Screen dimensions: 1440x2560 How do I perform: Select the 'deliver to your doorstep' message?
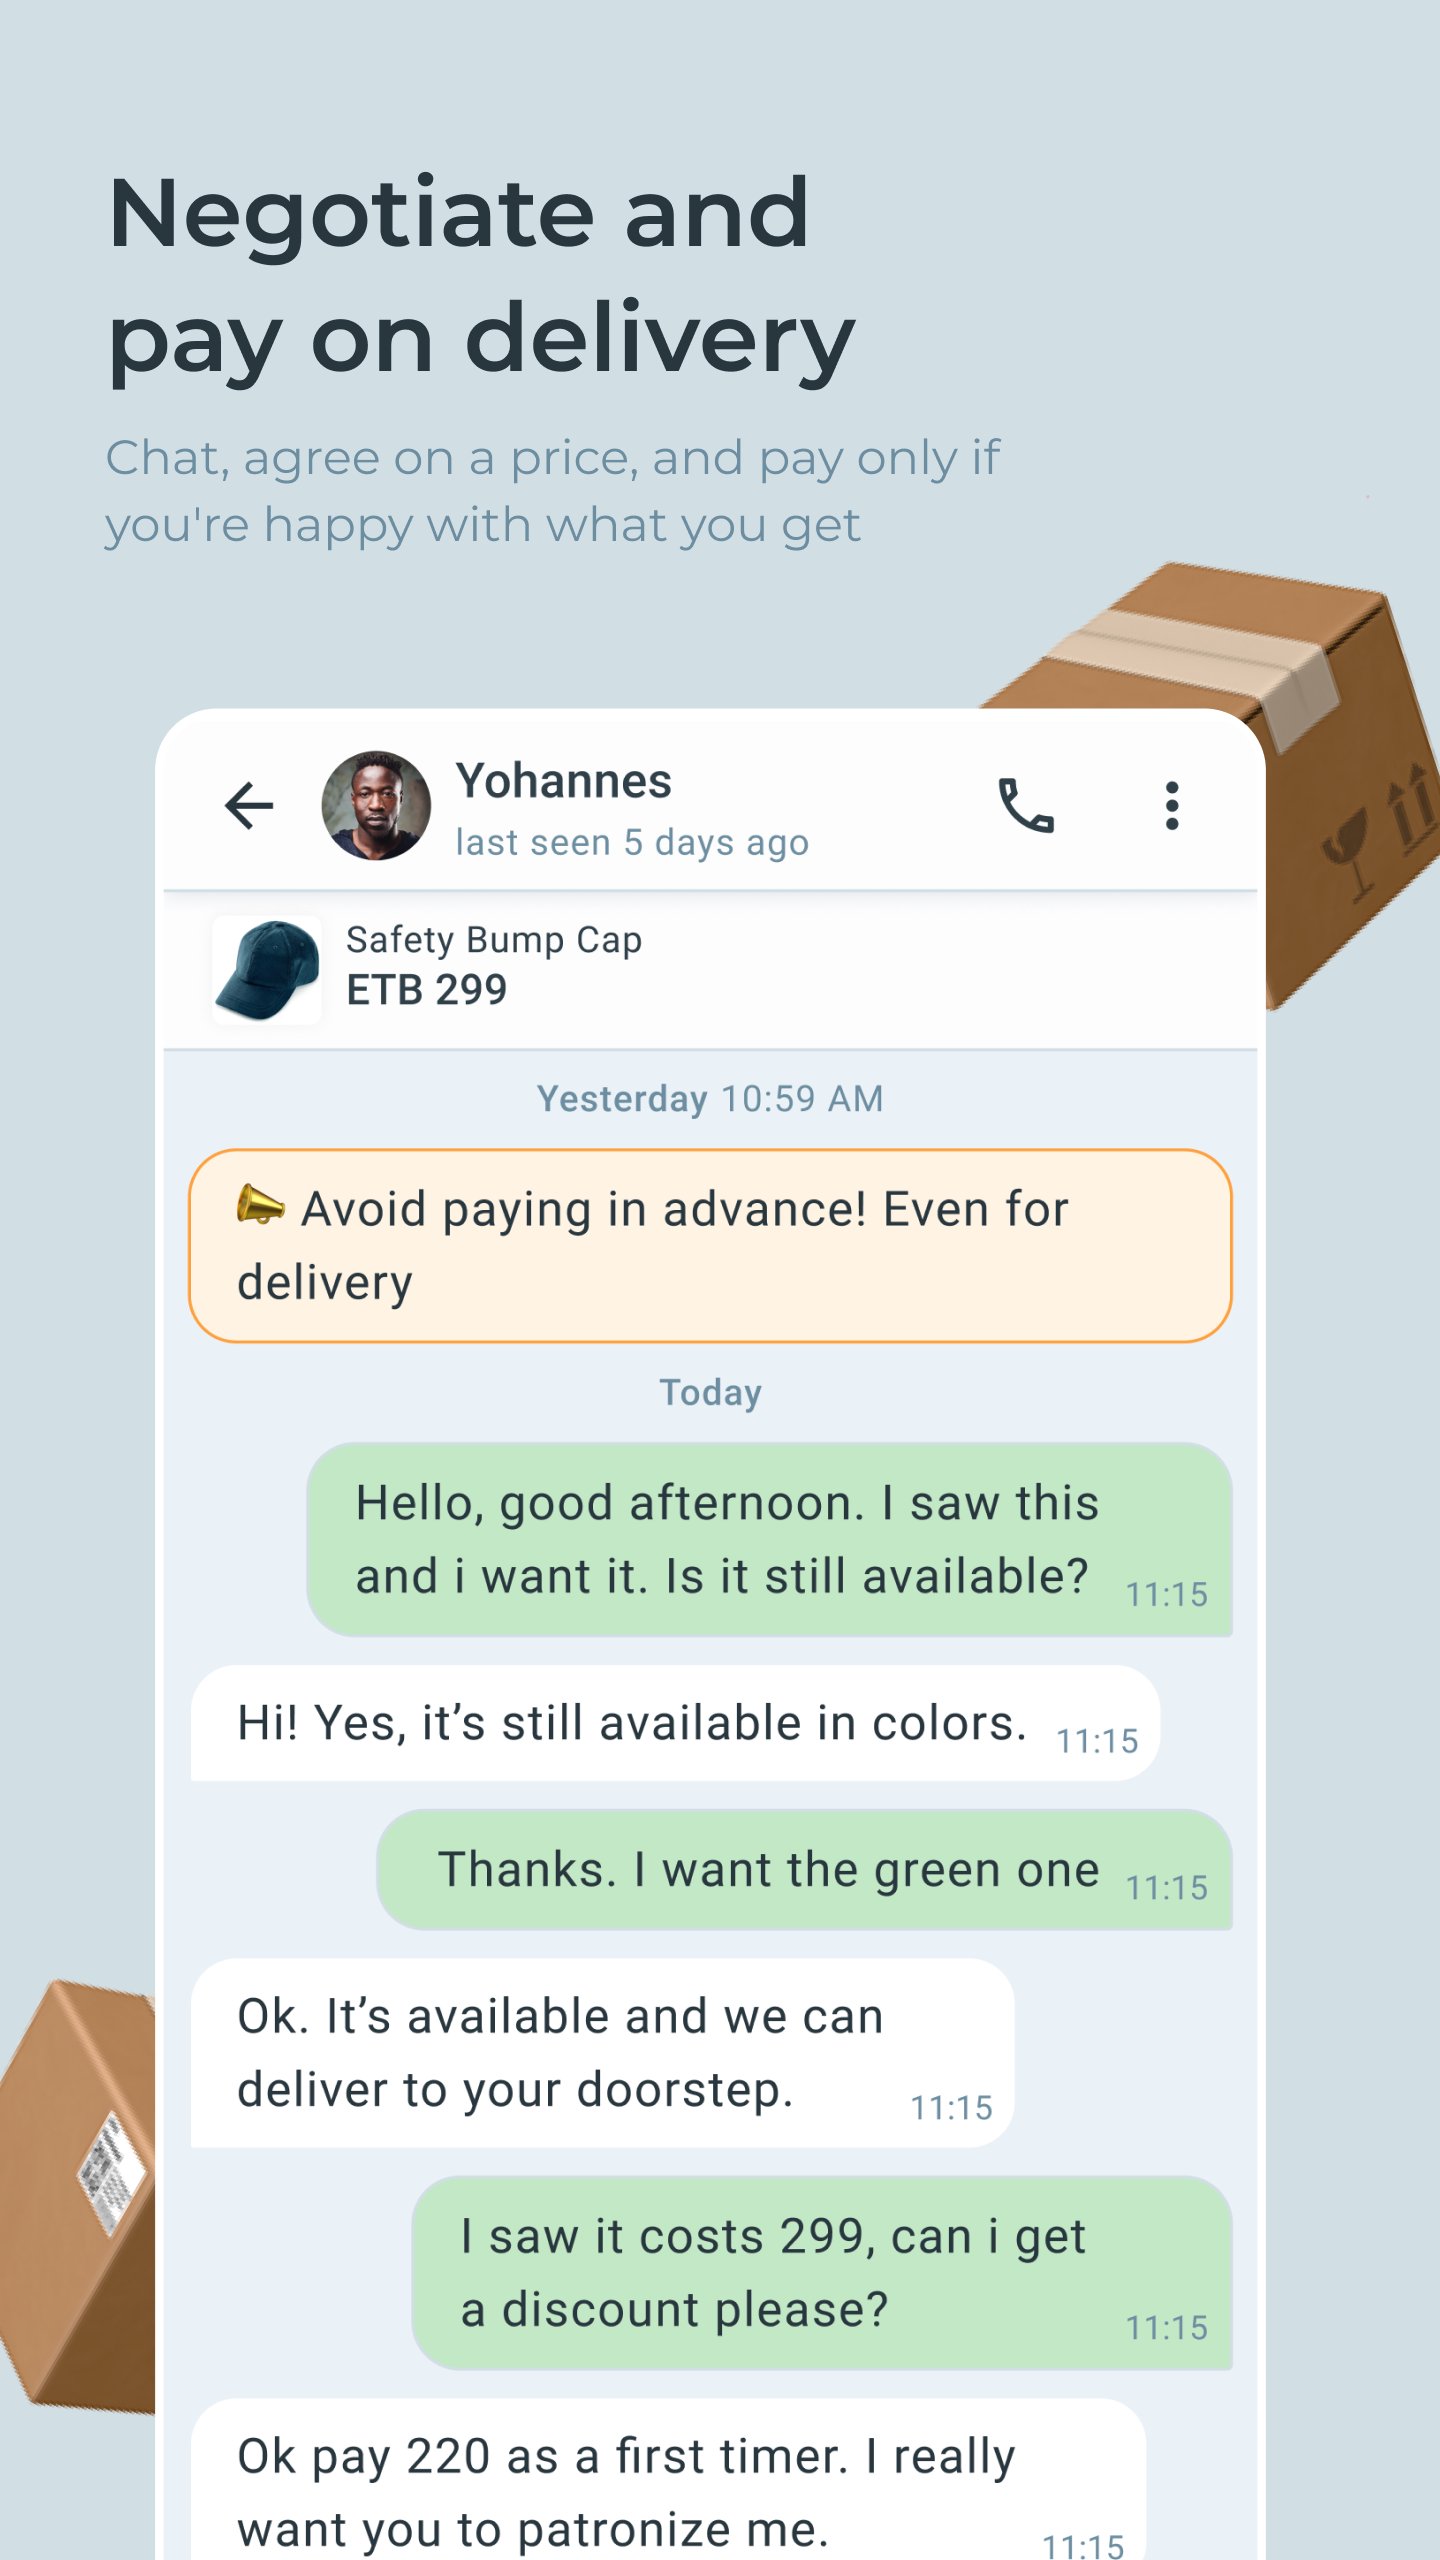tap(602, 2053)
